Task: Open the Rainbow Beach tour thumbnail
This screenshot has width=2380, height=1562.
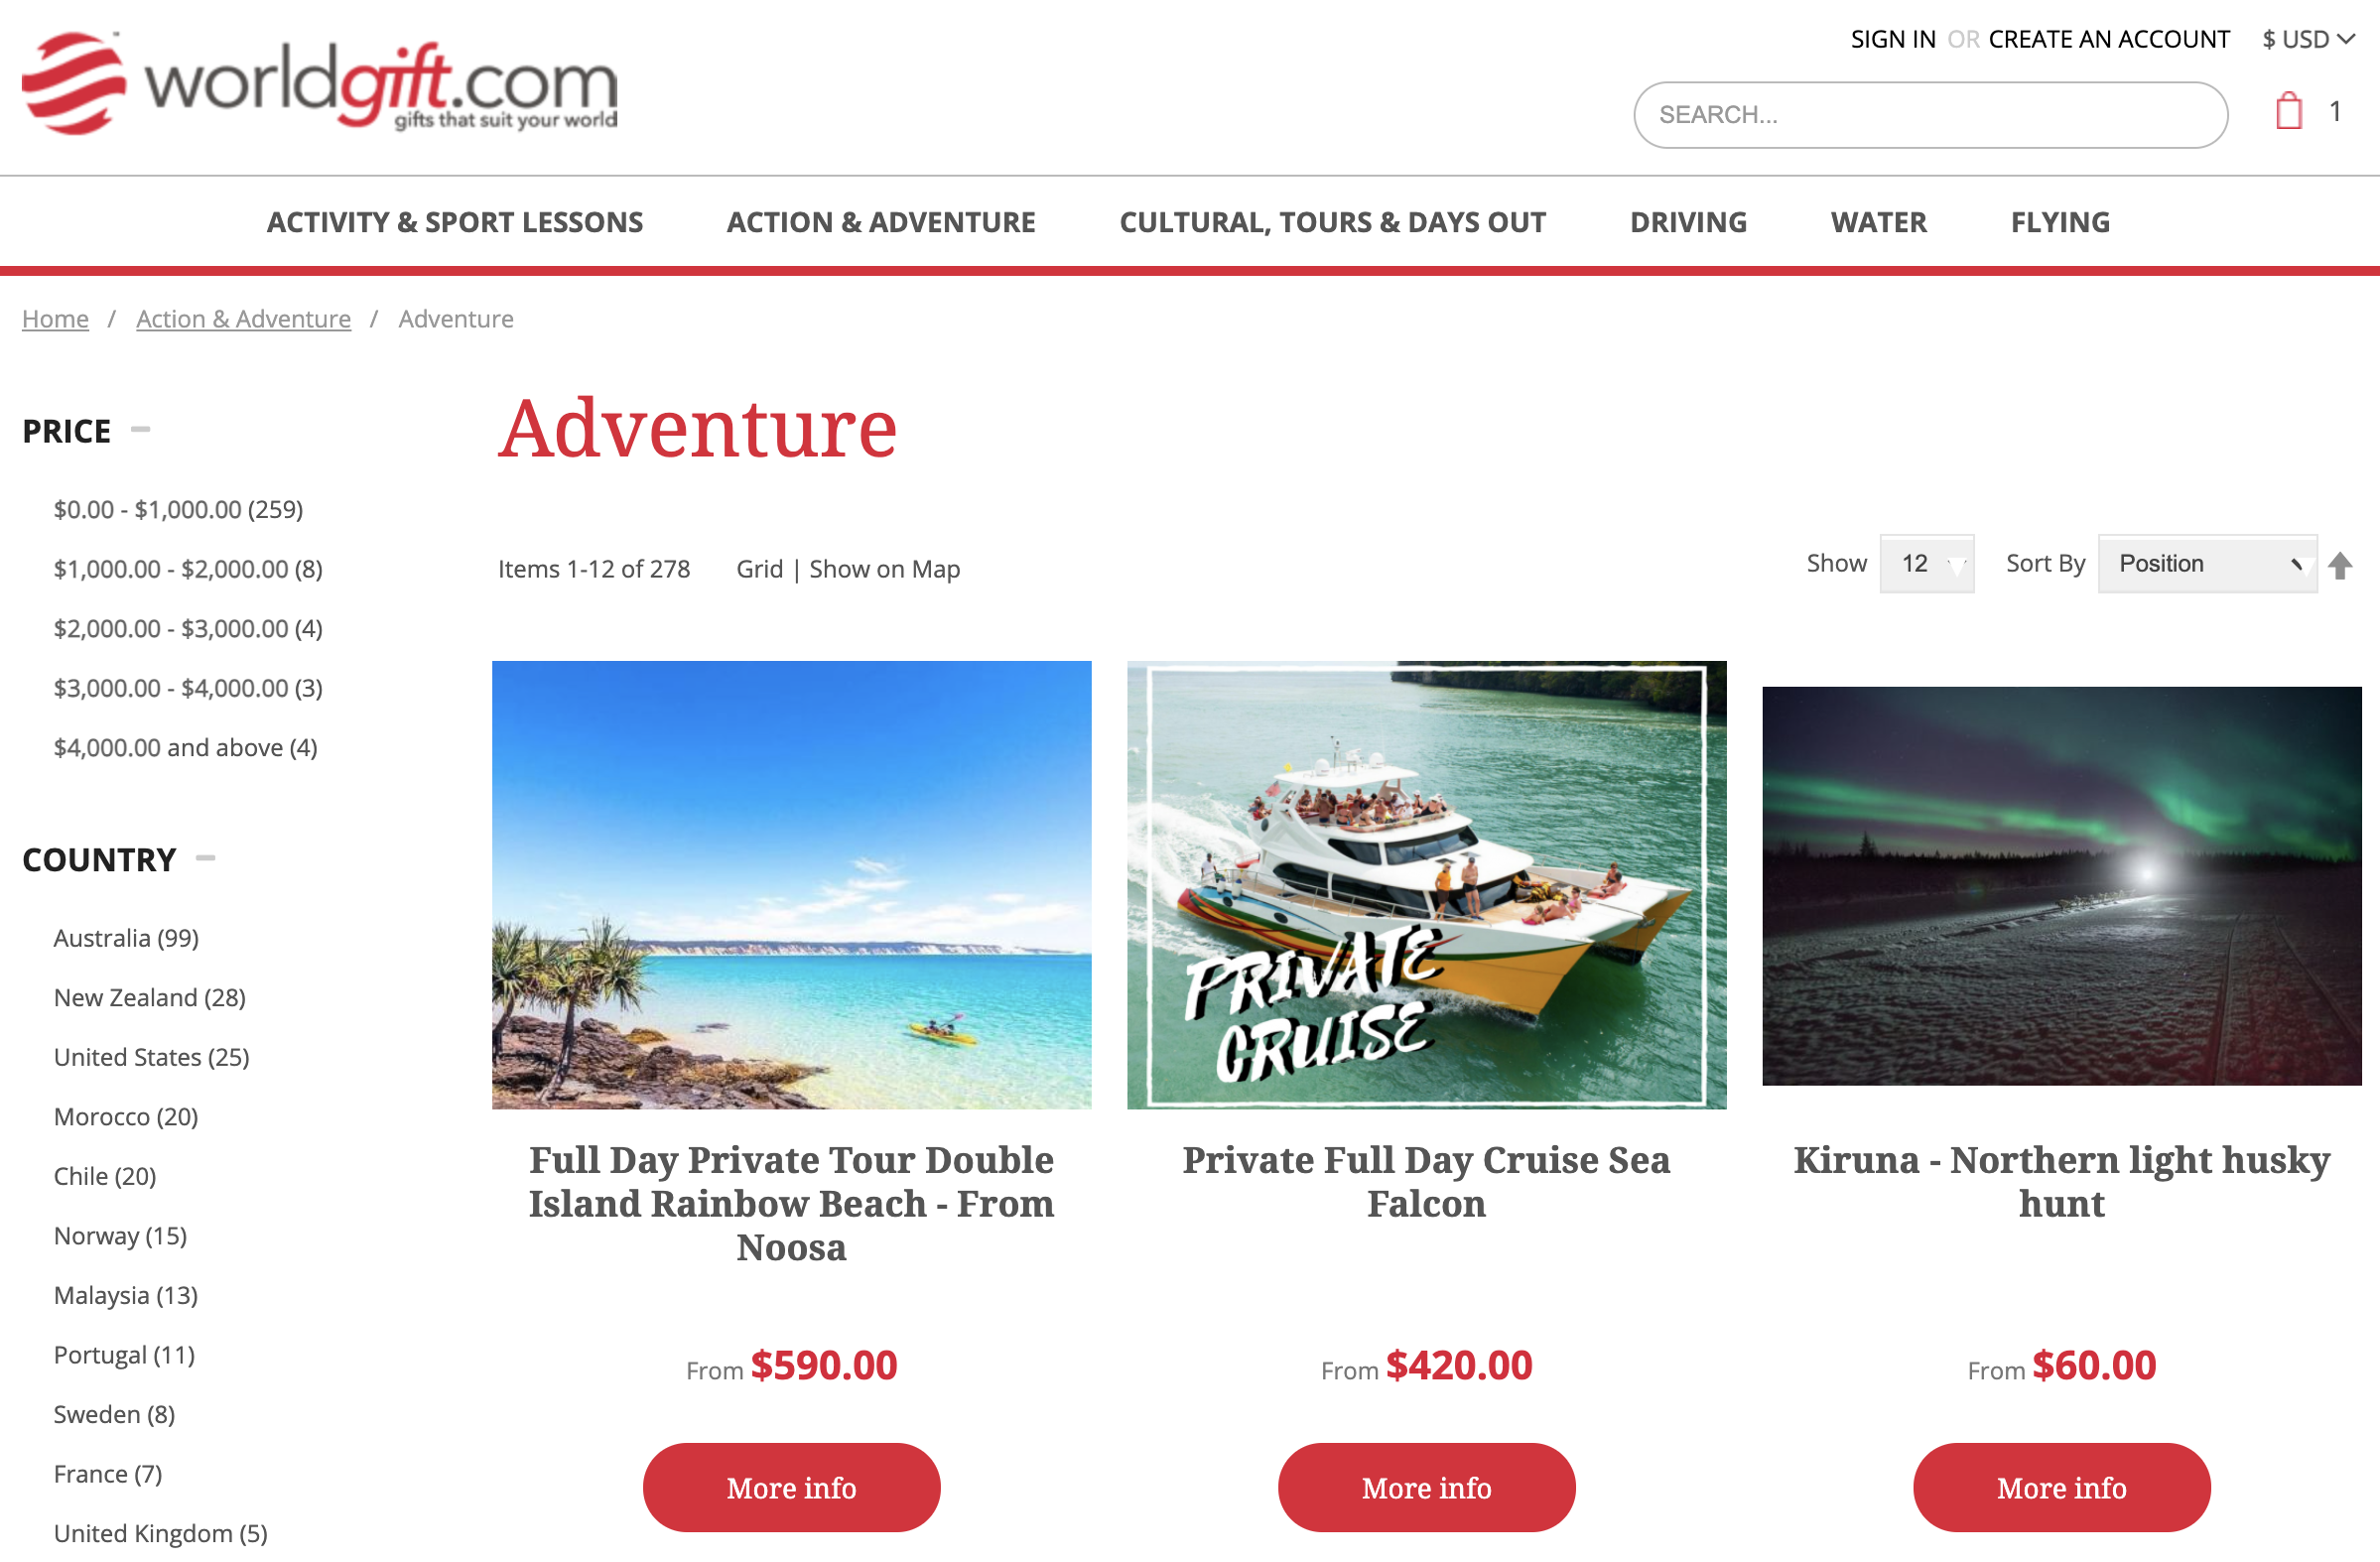Action: tap(791, 885)
